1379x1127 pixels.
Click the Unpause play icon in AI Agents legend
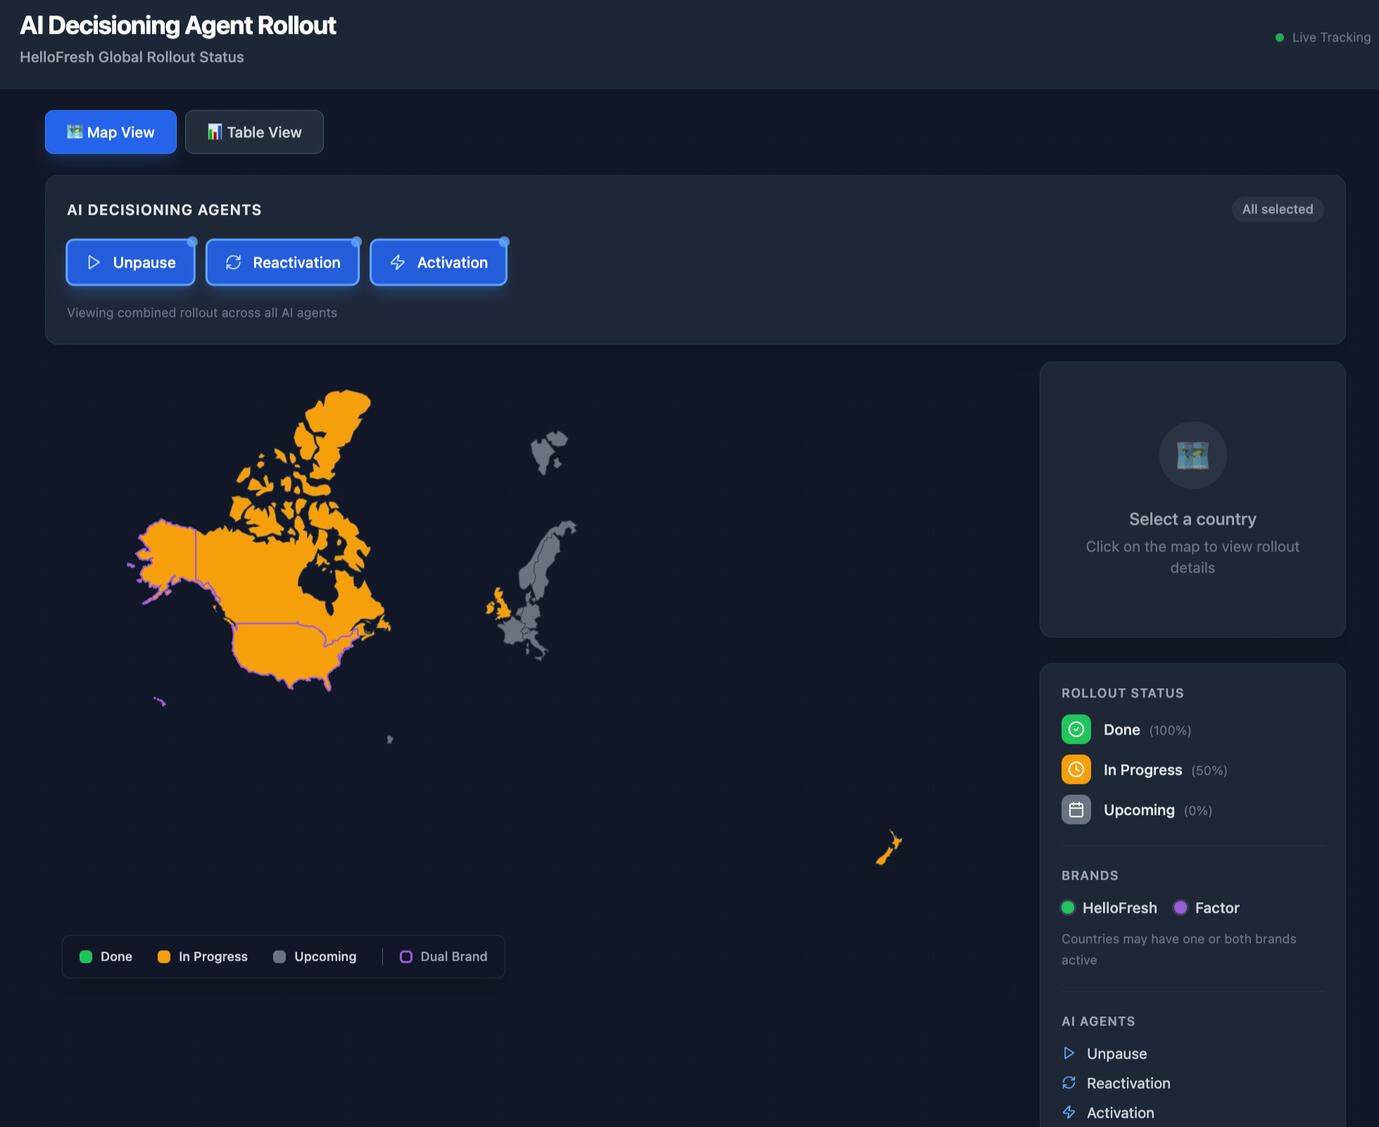[1069, 1053]
